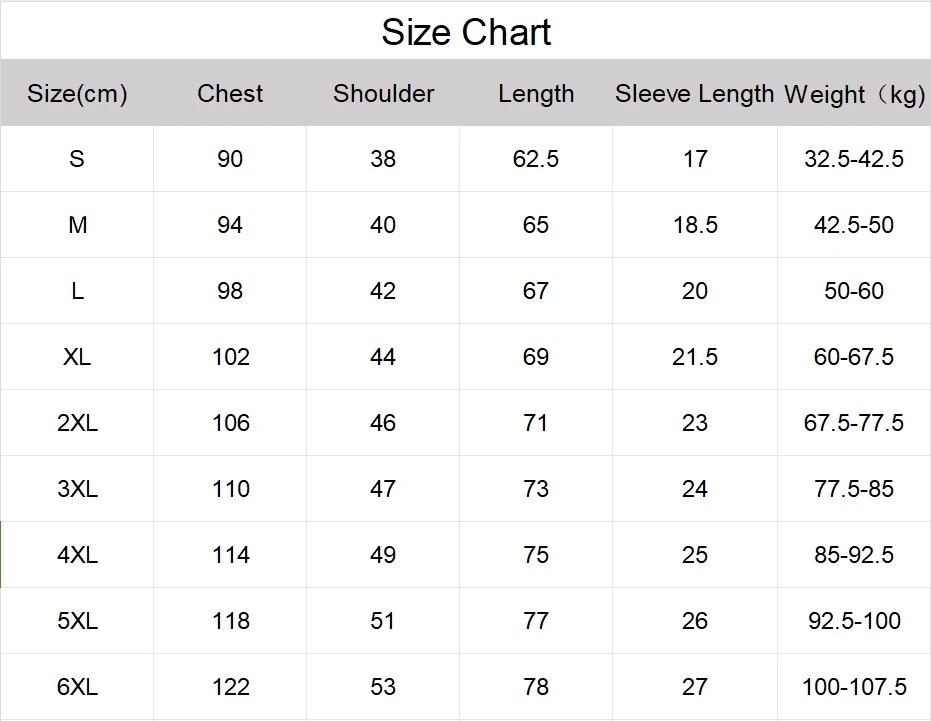Click the Chest column header
This screenshot has width=931, height=721.
pos(230,94)
